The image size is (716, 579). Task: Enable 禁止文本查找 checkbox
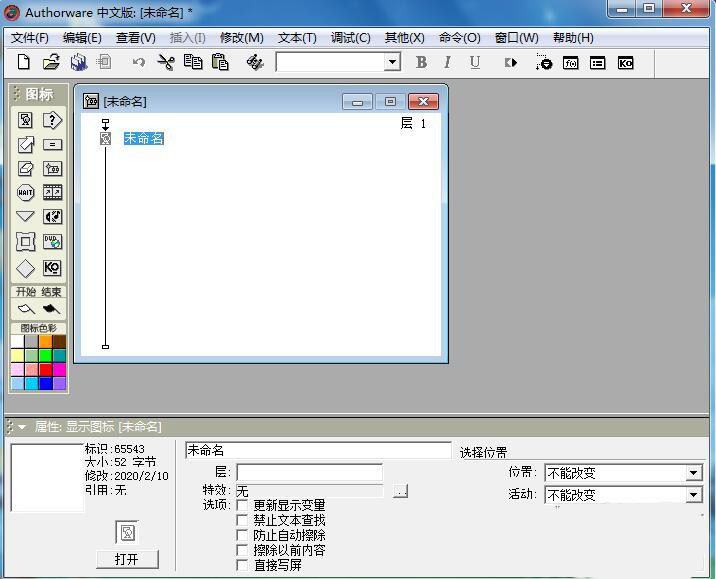pos(242,520)
